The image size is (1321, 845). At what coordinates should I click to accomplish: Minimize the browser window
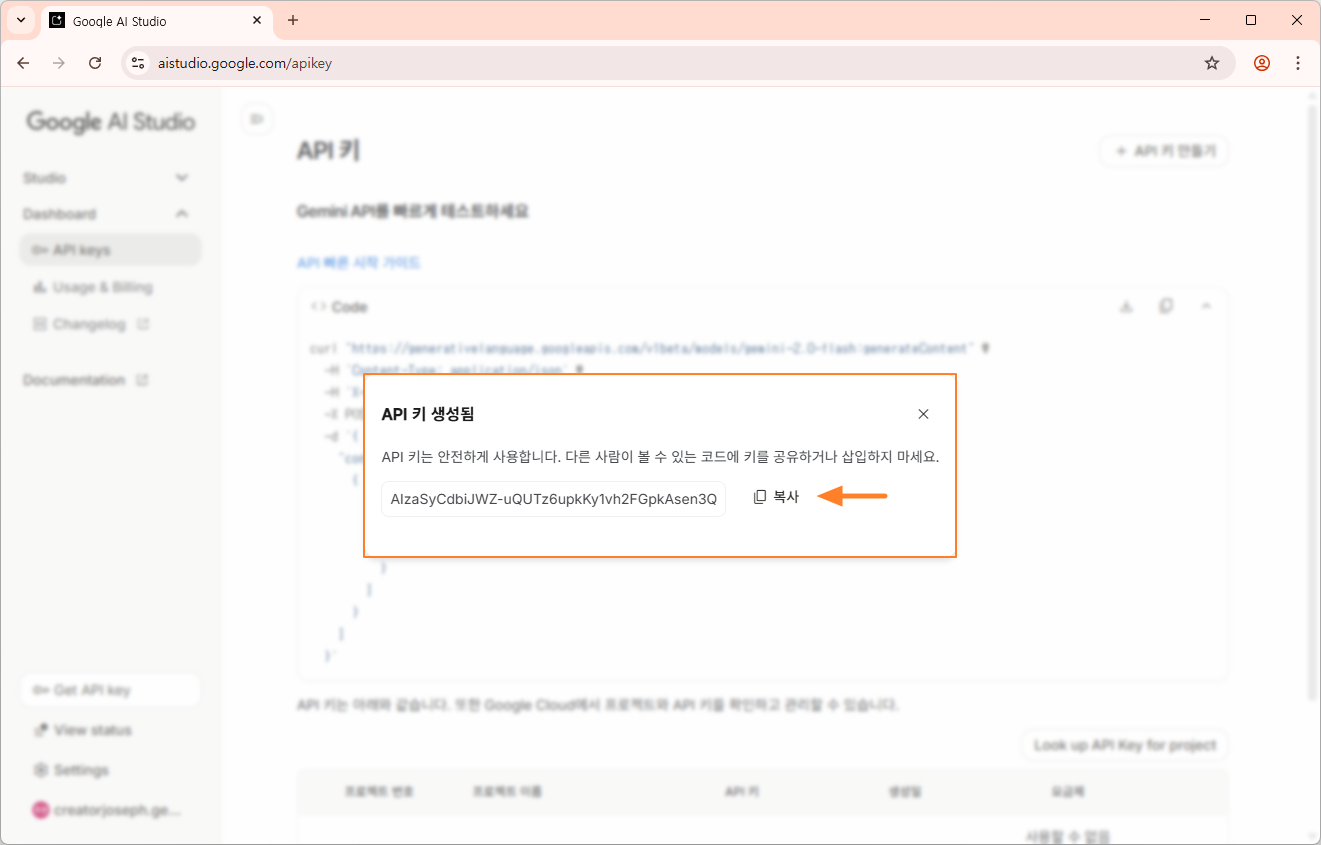click(1205, 20)
